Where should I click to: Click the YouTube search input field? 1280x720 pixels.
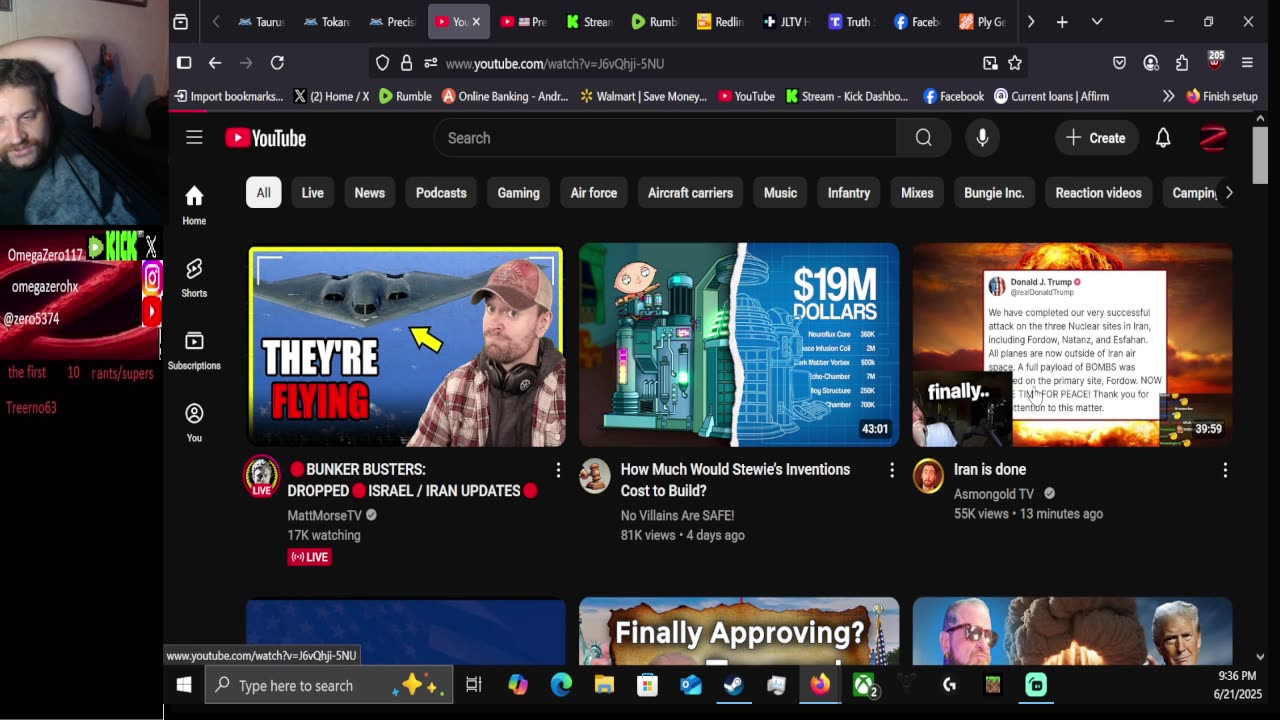click(x=665, y=138)
